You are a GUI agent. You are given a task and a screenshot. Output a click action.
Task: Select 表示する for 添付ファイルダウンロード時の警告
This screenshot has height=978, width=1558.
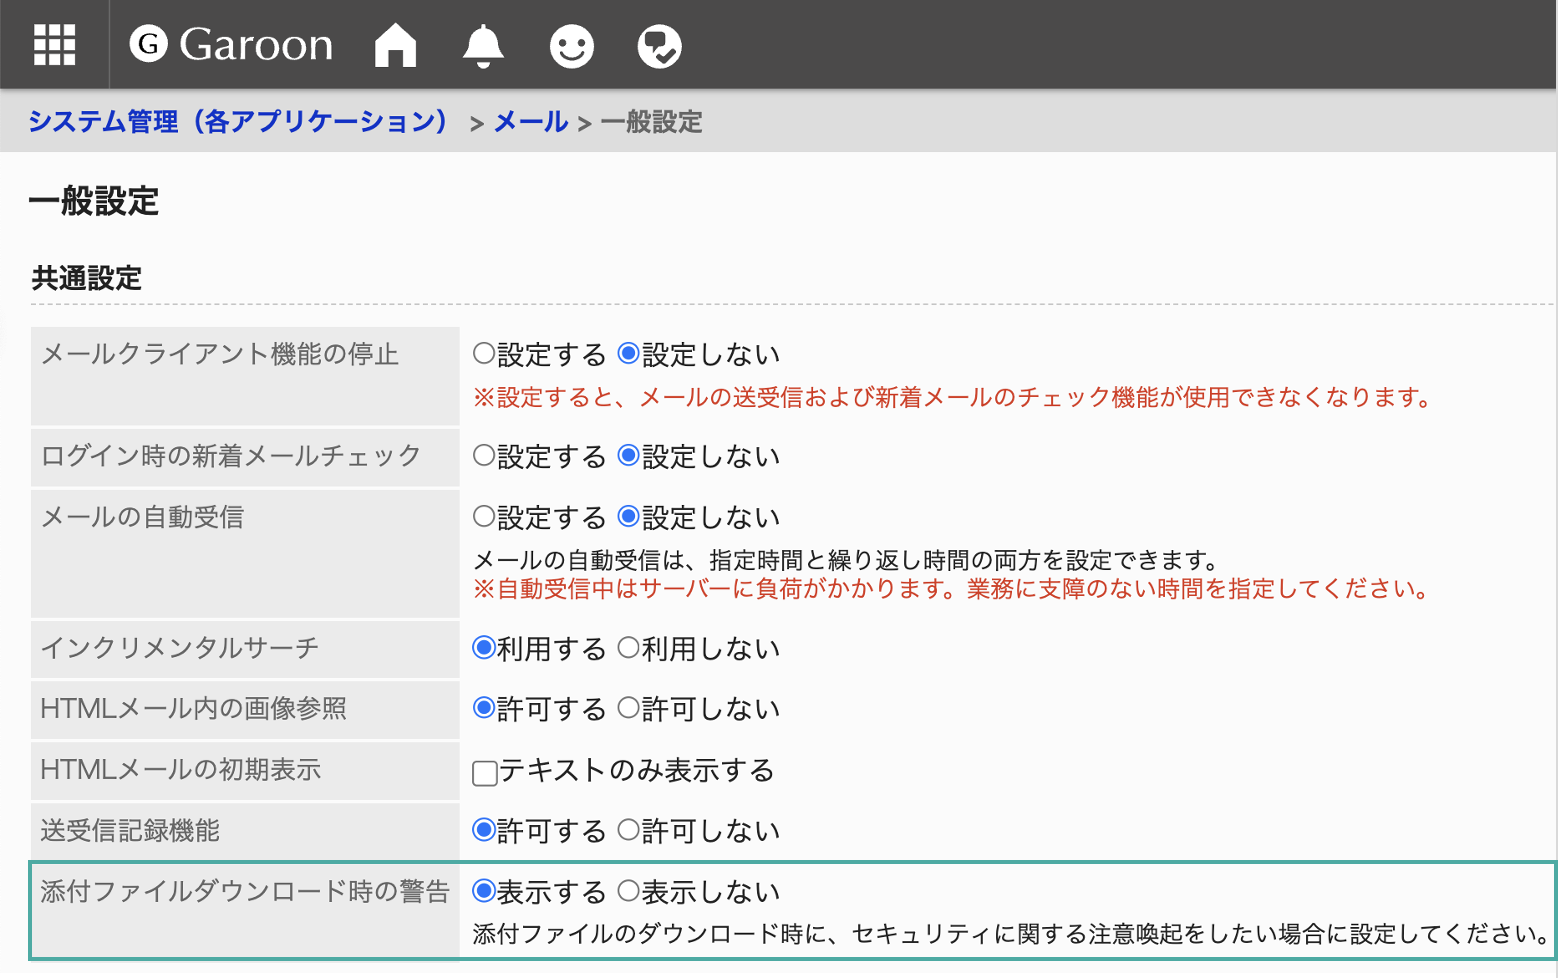pyautogui.click(x=484, y=891)
